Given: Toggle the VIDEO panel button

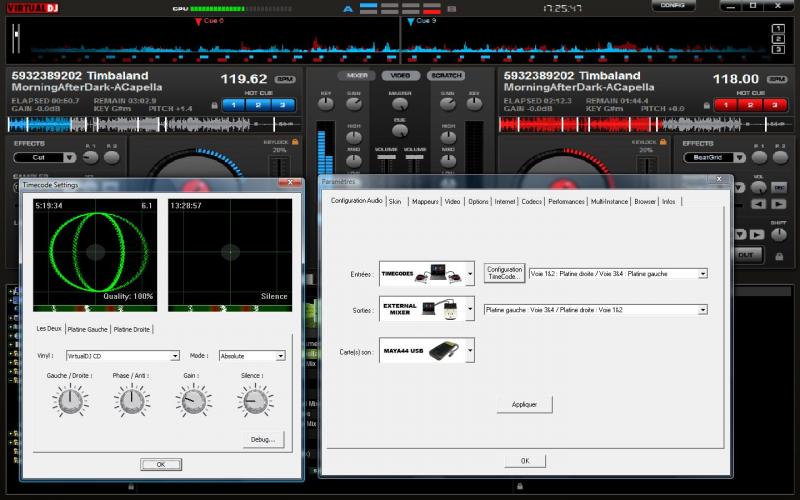Looking at the screenshot, I should [x=400, y=76].
